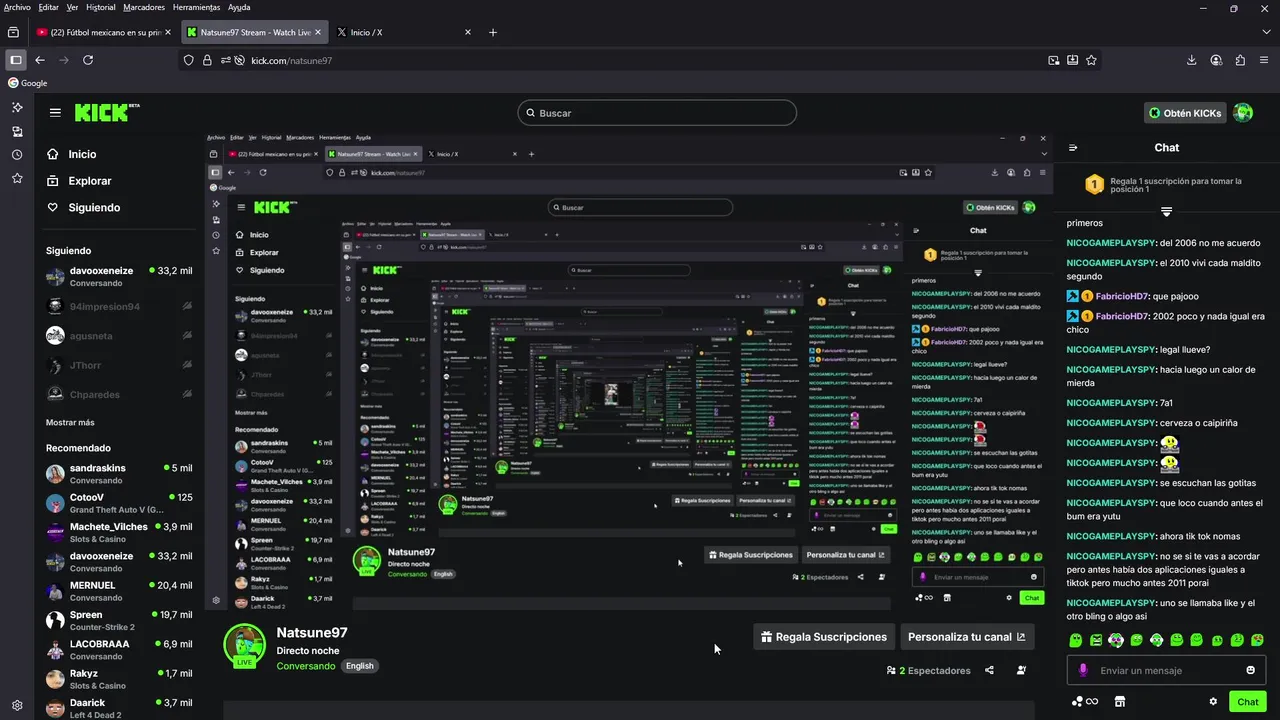Open MERNUEL recommended channel

click(x=119, y=591)
